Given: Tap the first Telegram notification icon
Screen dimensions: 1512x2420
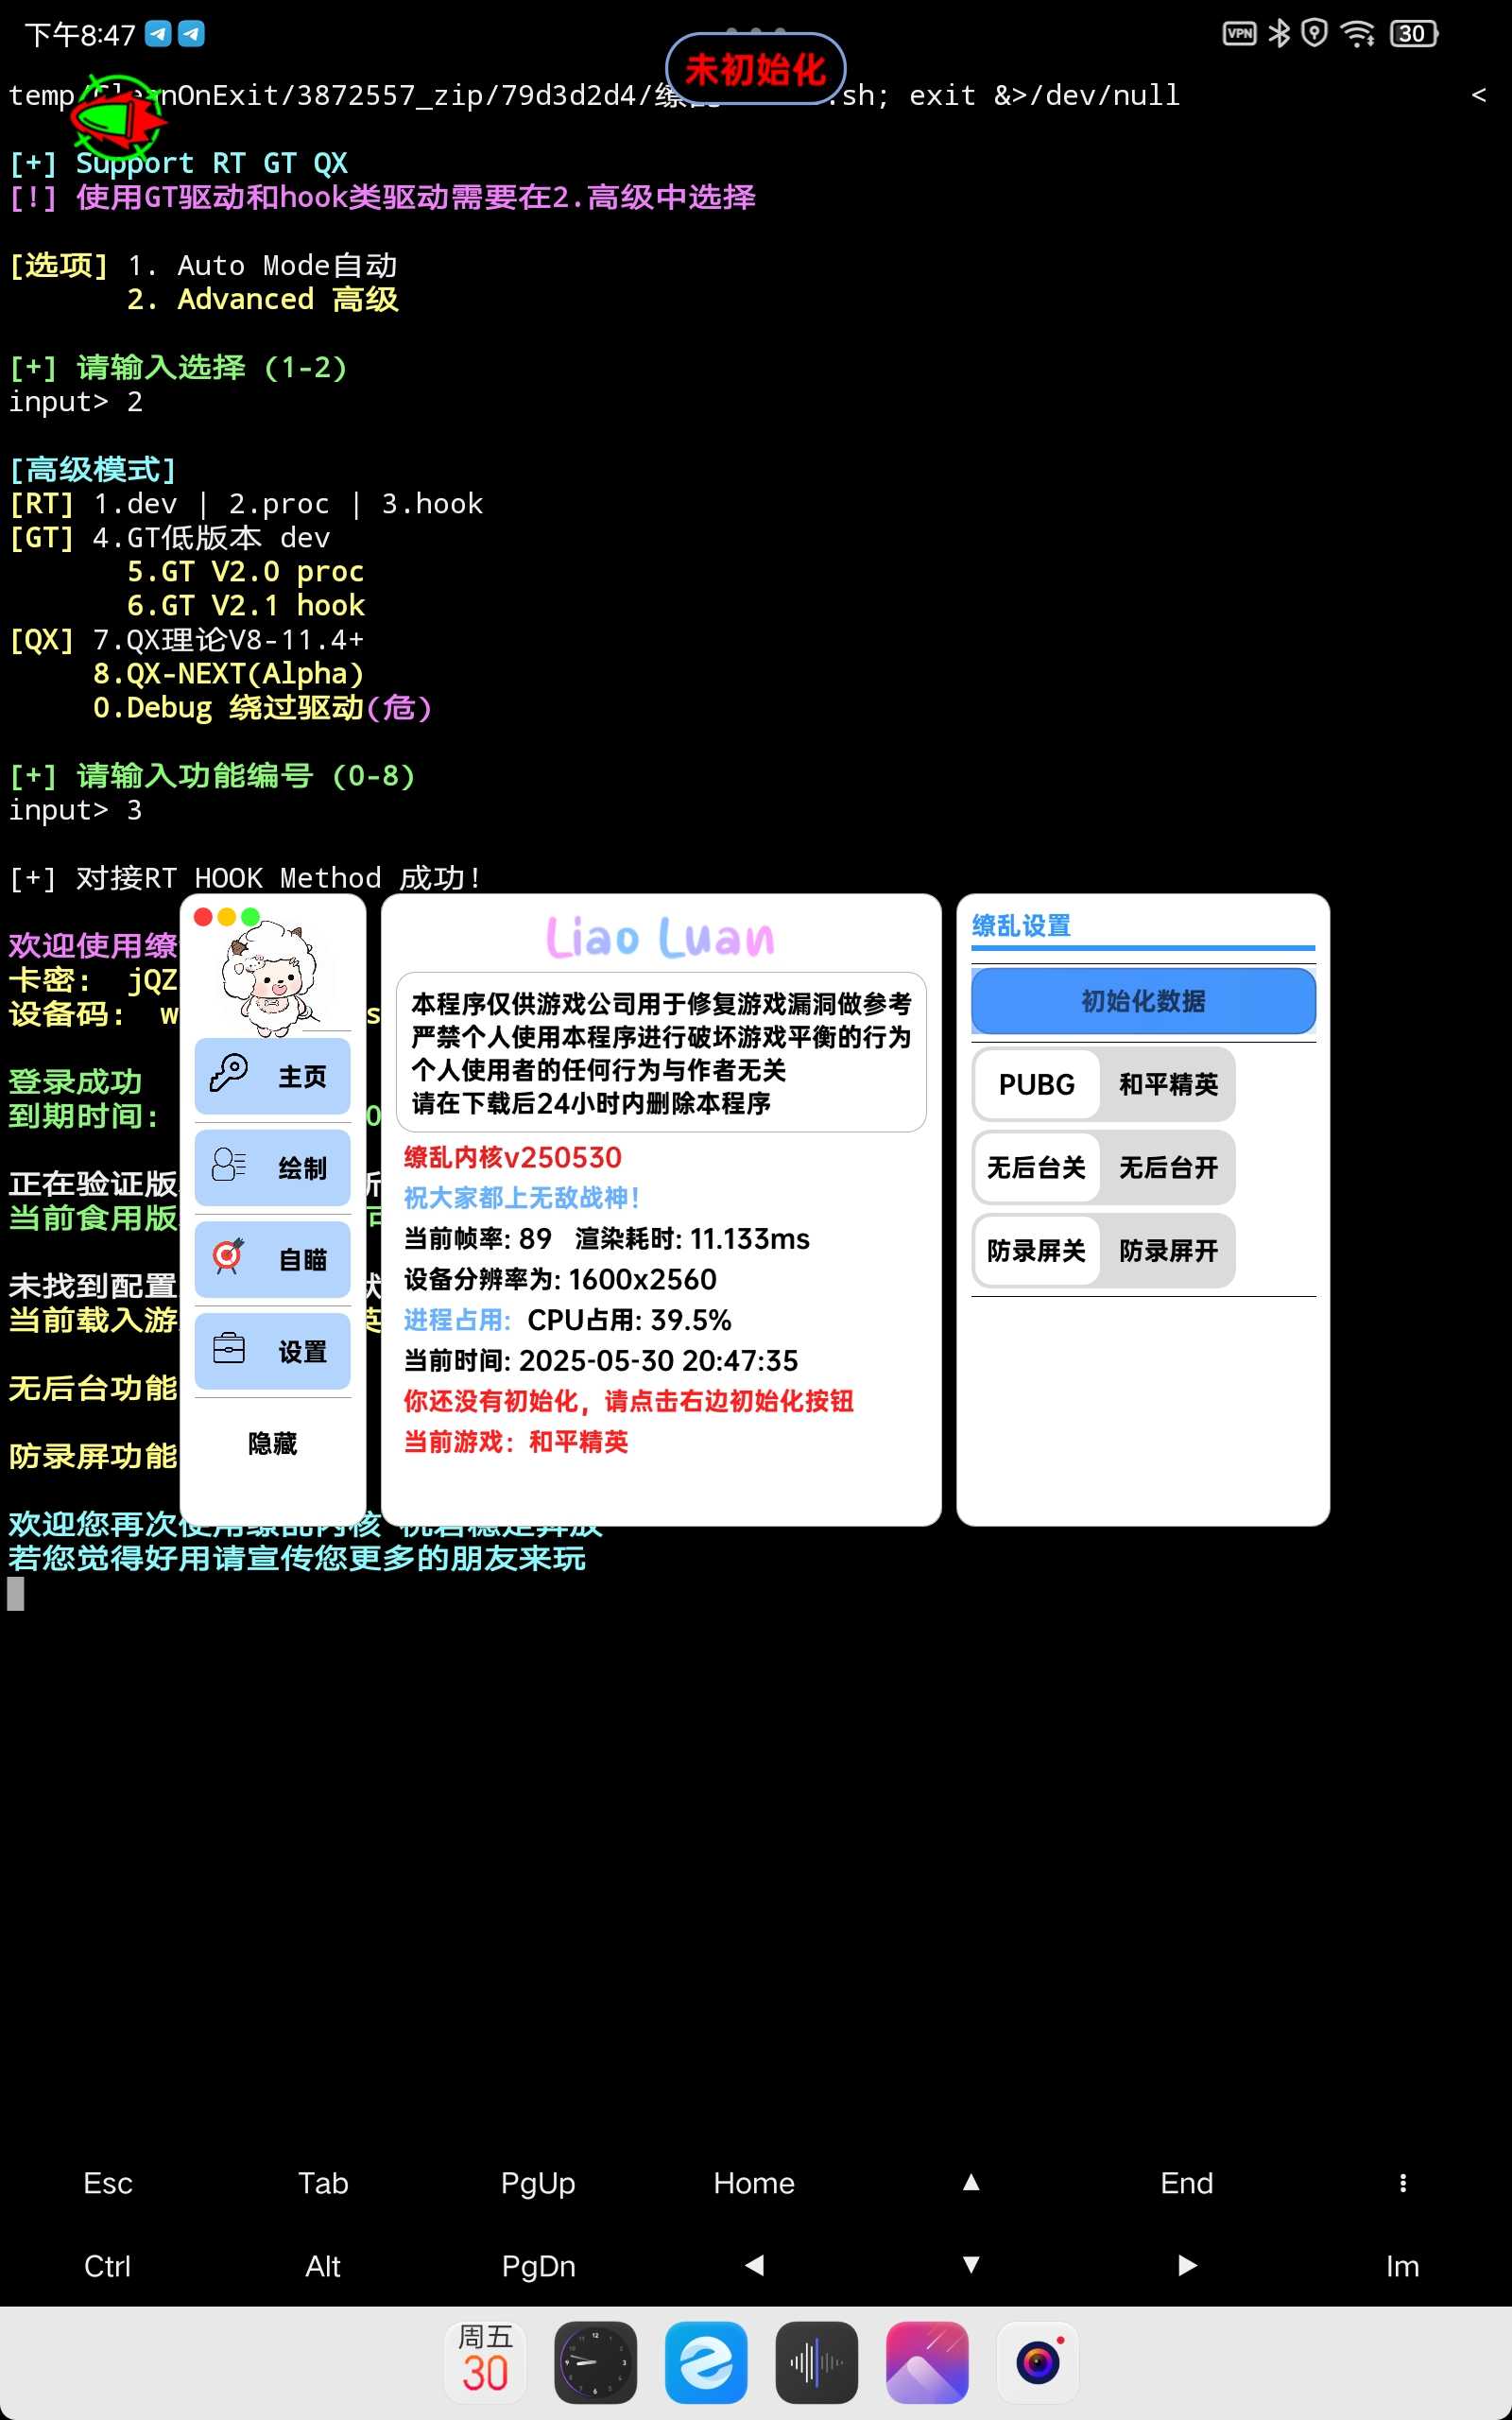Looking at the screenshot, I should click(158, 34).
